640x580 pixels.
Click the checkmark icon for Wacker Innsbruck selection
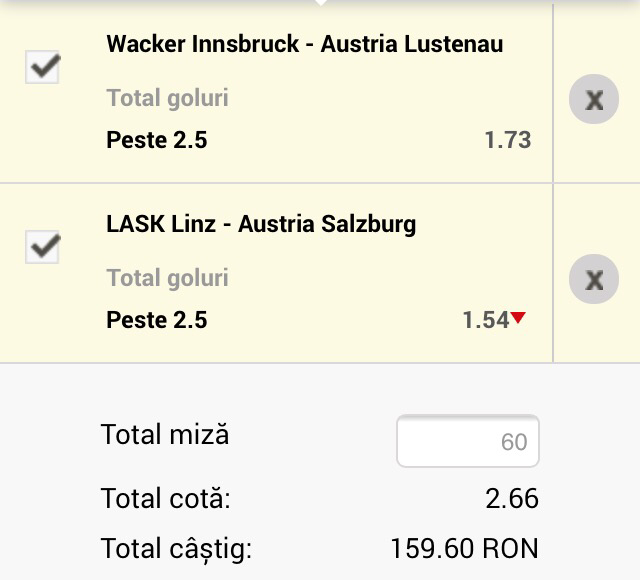click(43, 67)
